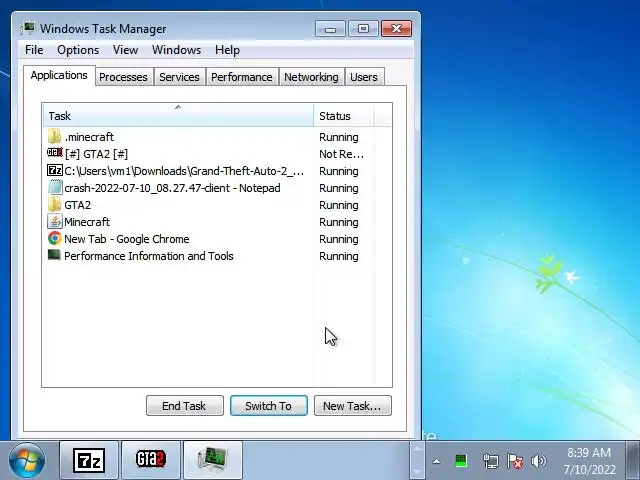Click the New Task... button
The width and height of the screenshot is (640, 480).
pos(353,406)
